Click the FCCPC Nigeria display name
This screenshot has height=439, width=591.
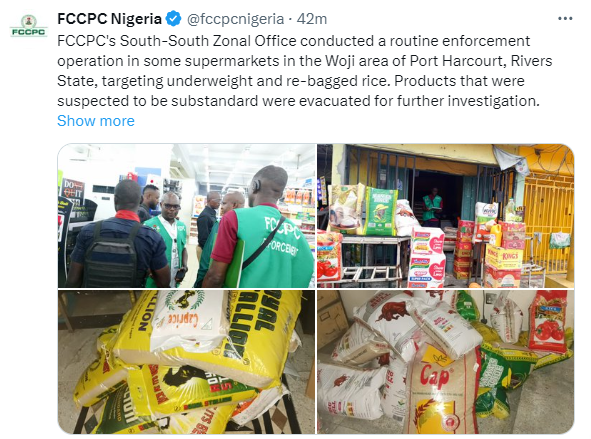(x=109, y=19)
